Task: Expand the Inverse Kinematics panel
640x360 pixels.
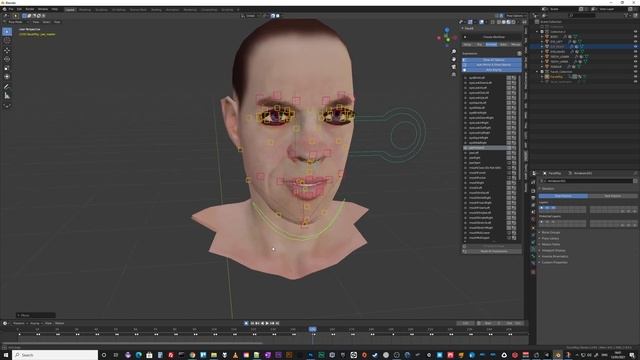Action: pos(554,256)
